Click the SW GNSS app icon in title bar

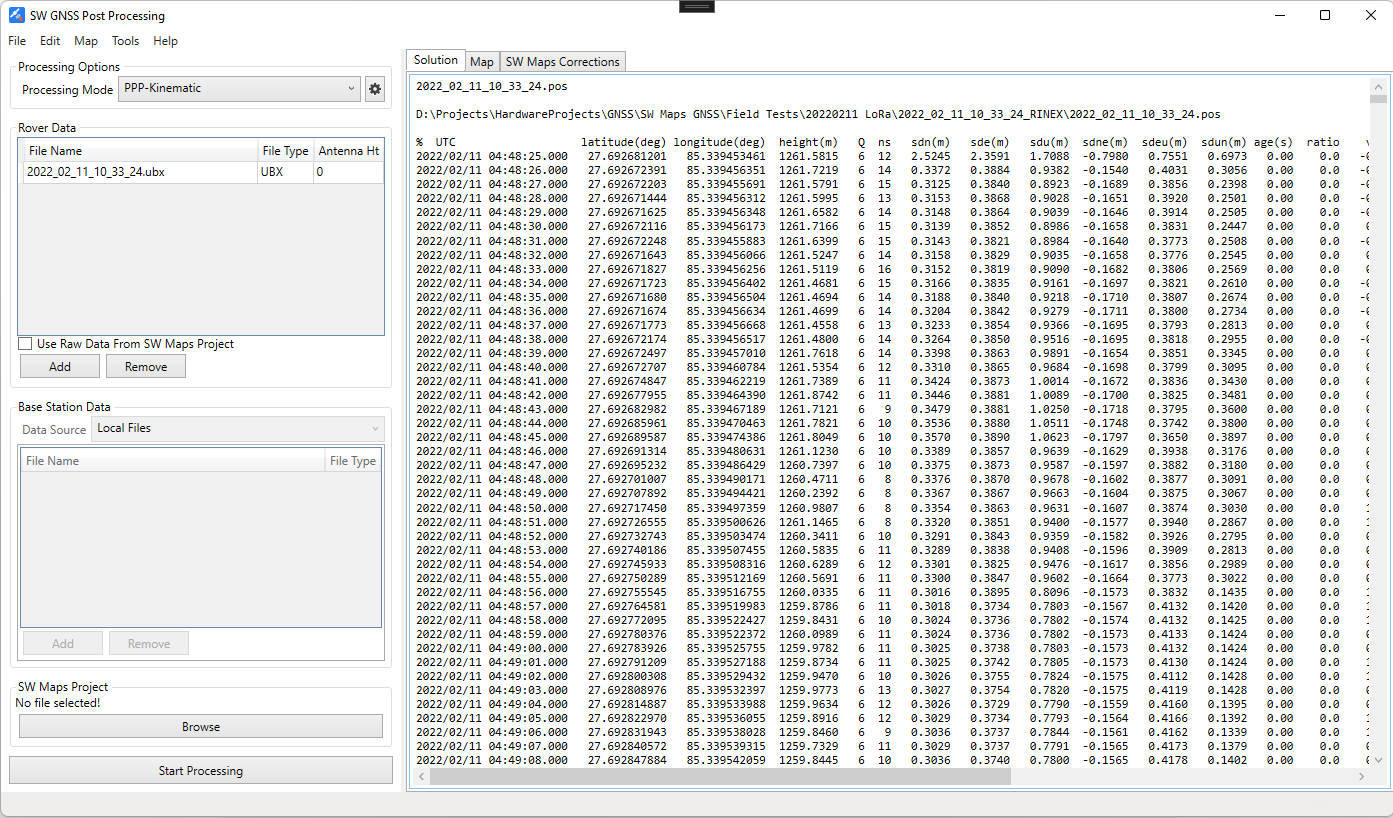click(16, 16)
